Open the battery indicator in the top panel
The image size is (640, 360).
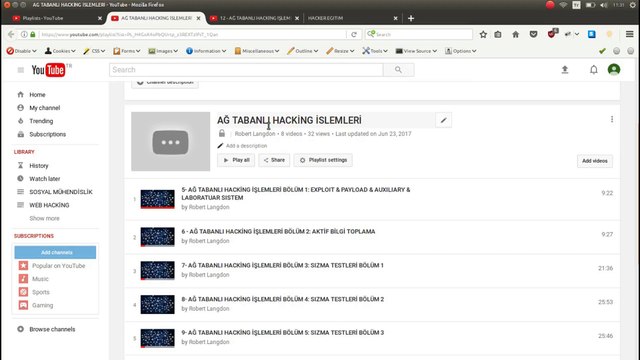[x=590, y=5]
